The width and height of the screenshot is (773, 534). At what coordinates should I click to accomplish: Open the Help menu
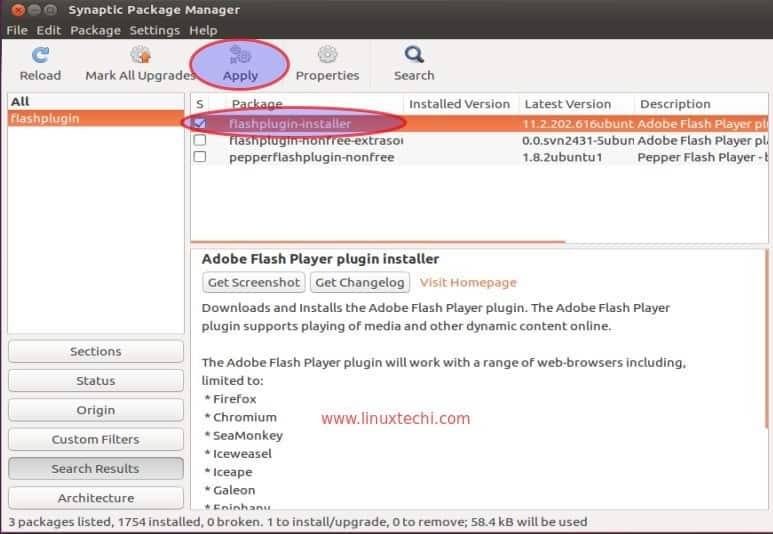pyautogui.click(x=203, y=31)
